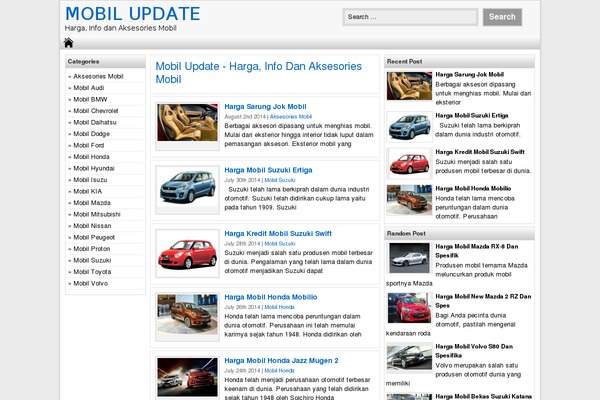Screen dimensions: 600x400
Task: Open Mobil Peugeot category
Action: click(94, 237)
